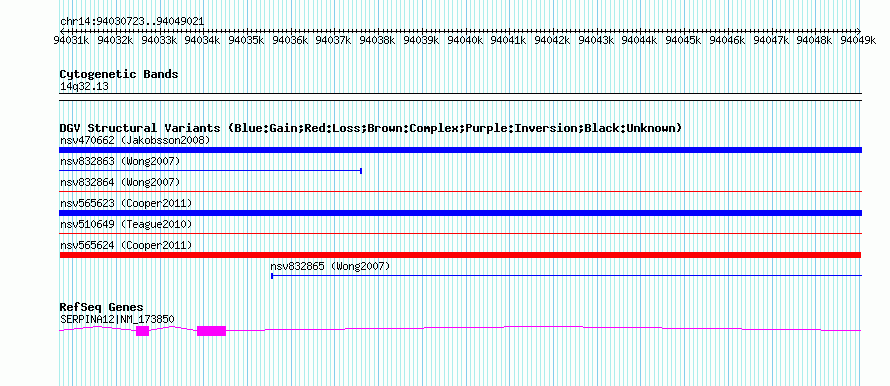This screenshot has width=890, height=386.
Task: Click the 94035k ruler tick label
Action: 246,40
